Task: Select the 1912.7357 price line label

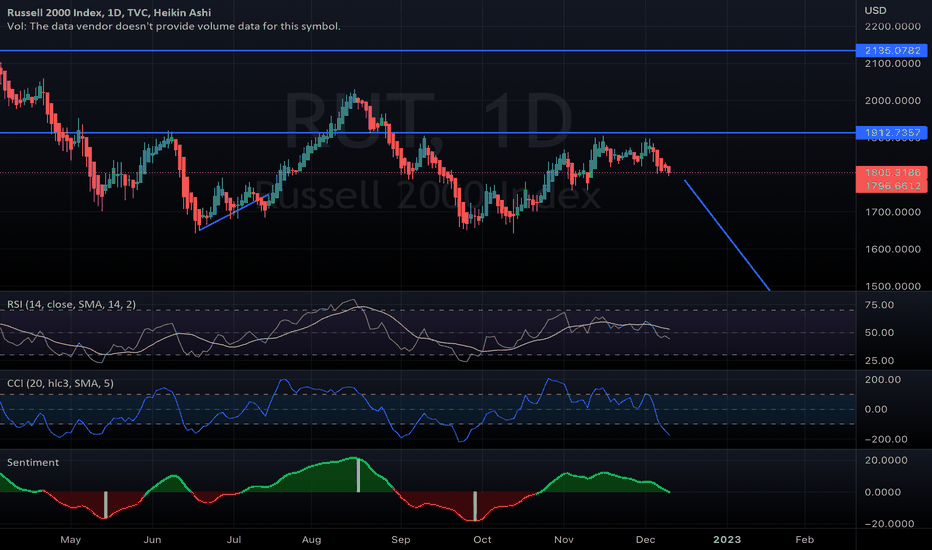Action: [x=892, y=133]
